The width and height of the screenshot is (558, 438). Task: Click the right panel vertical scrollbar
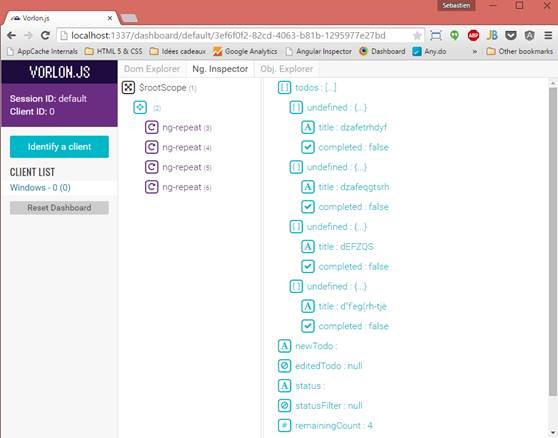[x=553, y=242]
